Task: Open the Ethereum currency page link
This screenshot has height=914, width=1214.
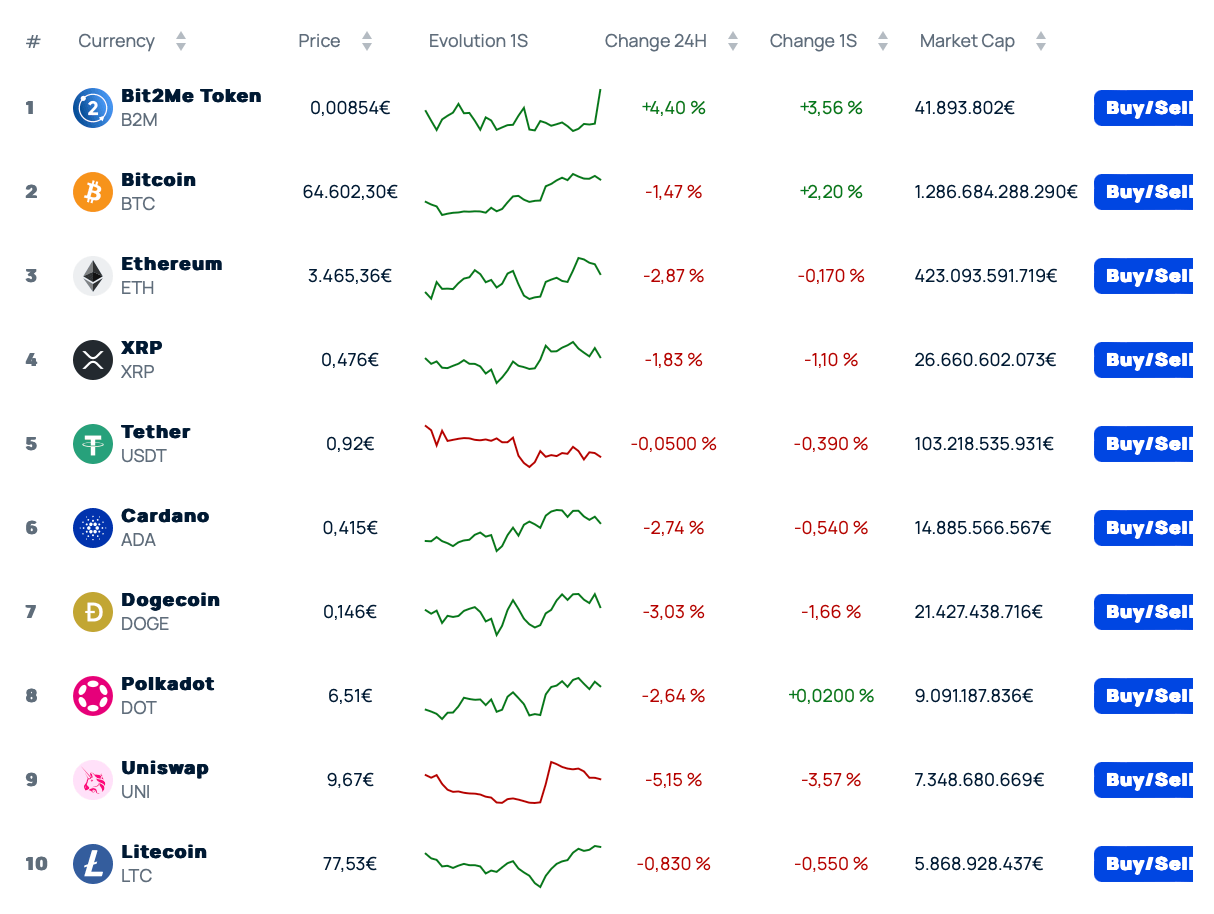Action: click(171, 264)
